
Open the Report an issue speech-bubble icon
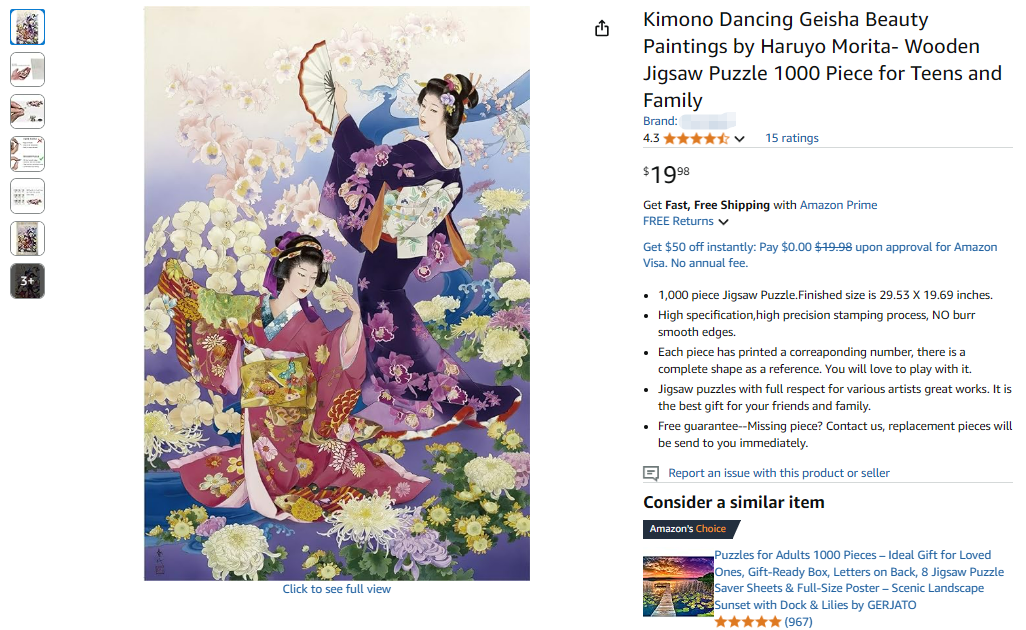click(651, 473)
